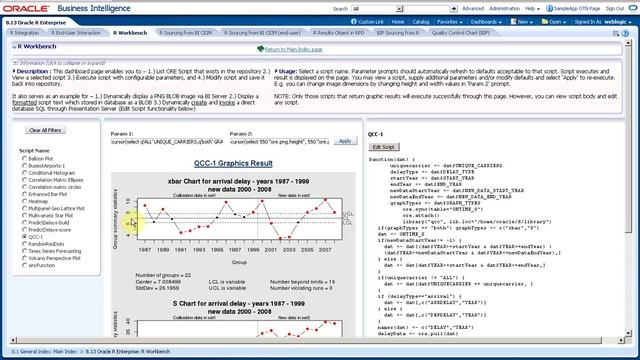Image resolution: width=640 pixels, height=360 pixels.
Task: Select the PredictDelays-build radio
Action: click(x=24, y=222)
